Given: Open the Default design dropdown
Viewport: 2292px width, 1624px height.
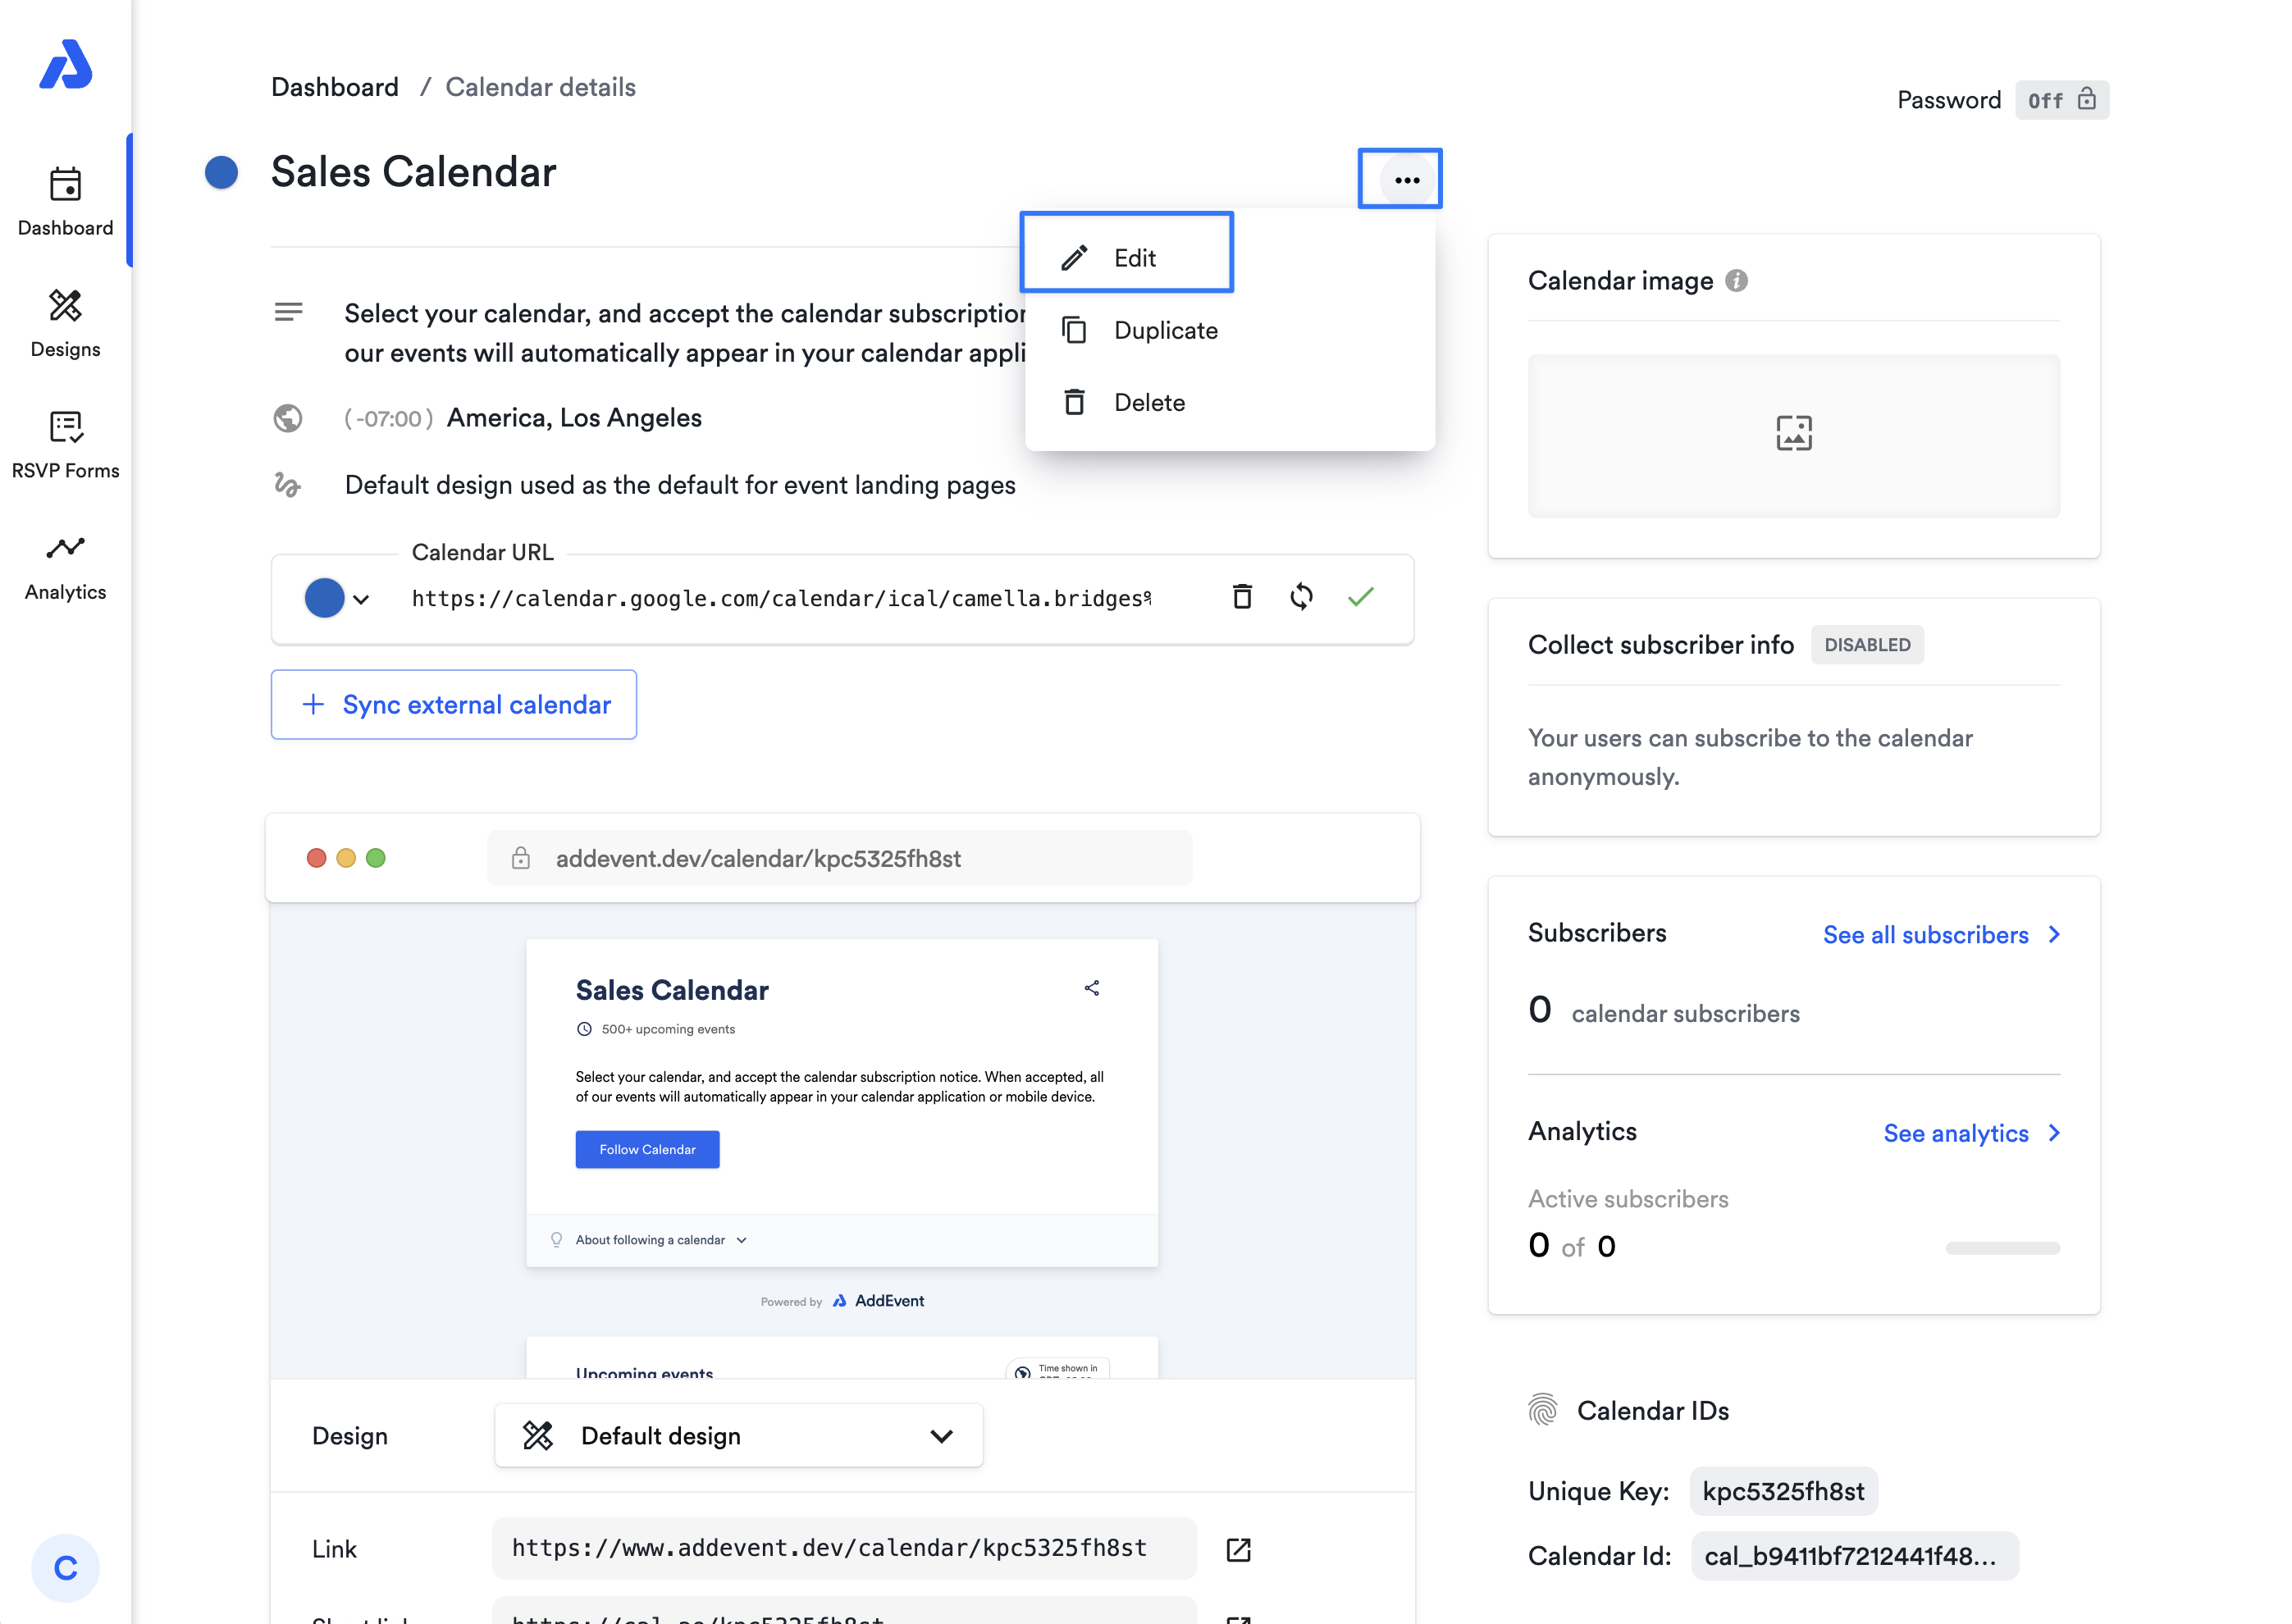Looking at the screenshot, I should coord(738,1436).
